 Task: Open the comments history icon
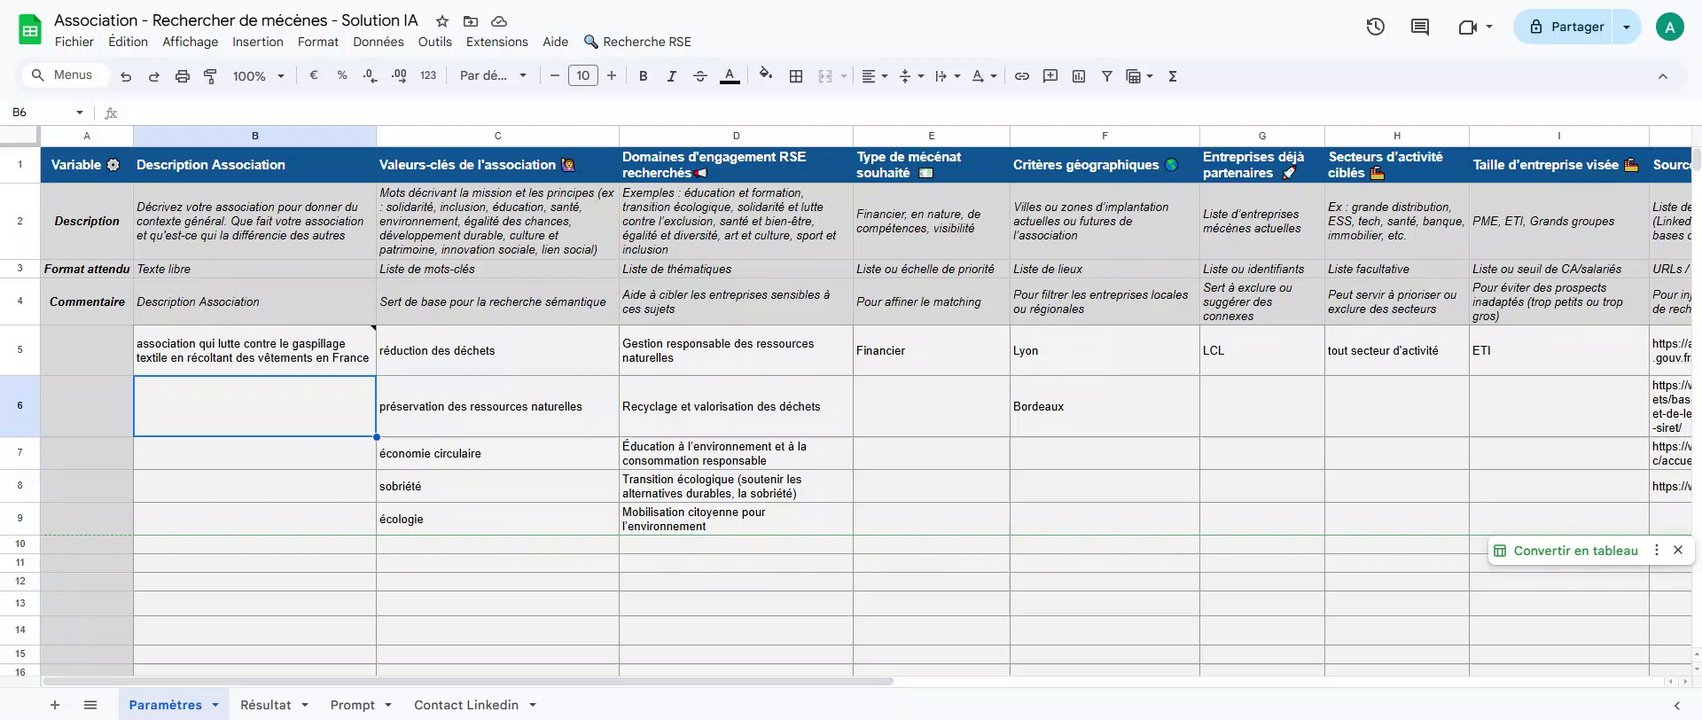[x=1420, y=27]
